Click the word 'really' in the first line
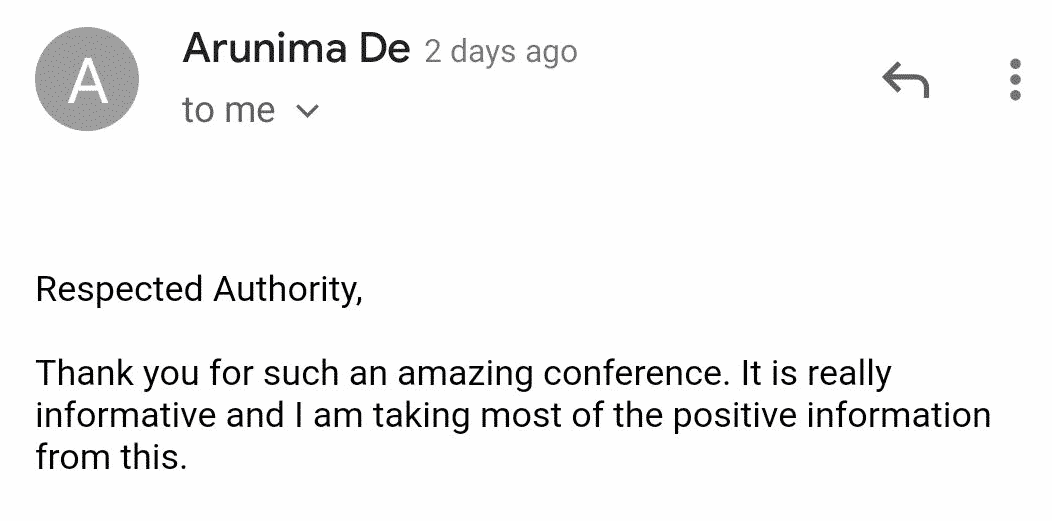Screen dimensions: 1052x521 click(x=849, y=375)
